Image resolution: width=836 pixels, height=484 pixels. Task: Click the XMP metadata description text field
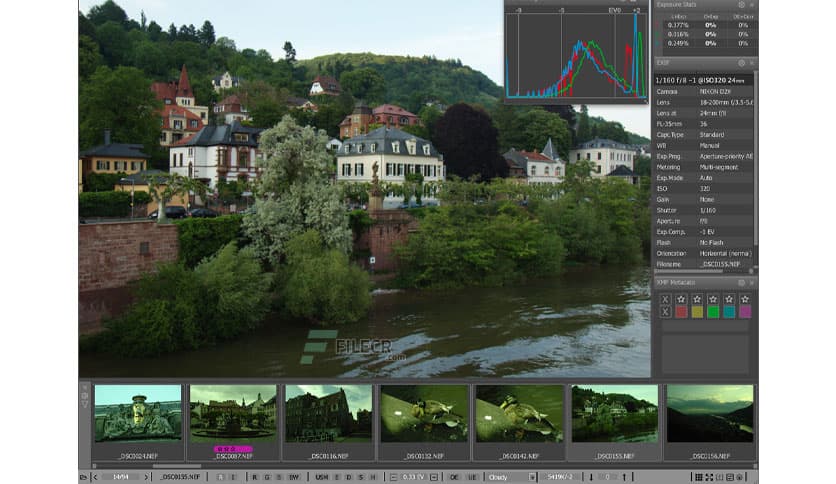(705, 354)
